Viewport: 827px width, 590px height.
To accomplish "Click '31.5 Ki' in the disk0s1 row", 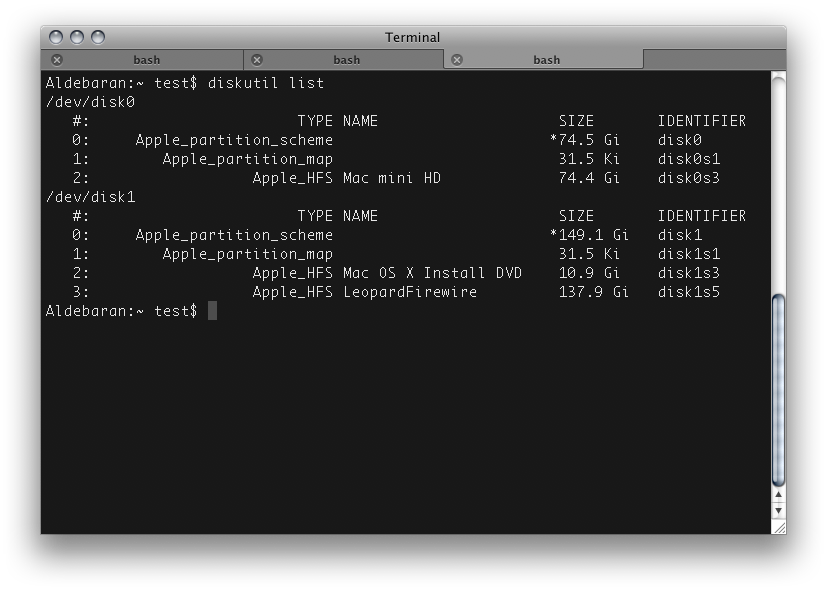I will (589, 159).
